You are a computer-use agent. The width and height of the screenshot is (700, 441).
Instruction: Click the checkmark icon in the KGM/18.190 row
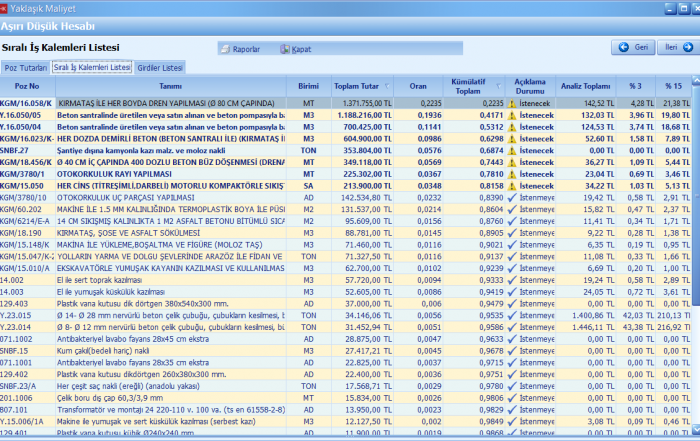coord(512,230)
